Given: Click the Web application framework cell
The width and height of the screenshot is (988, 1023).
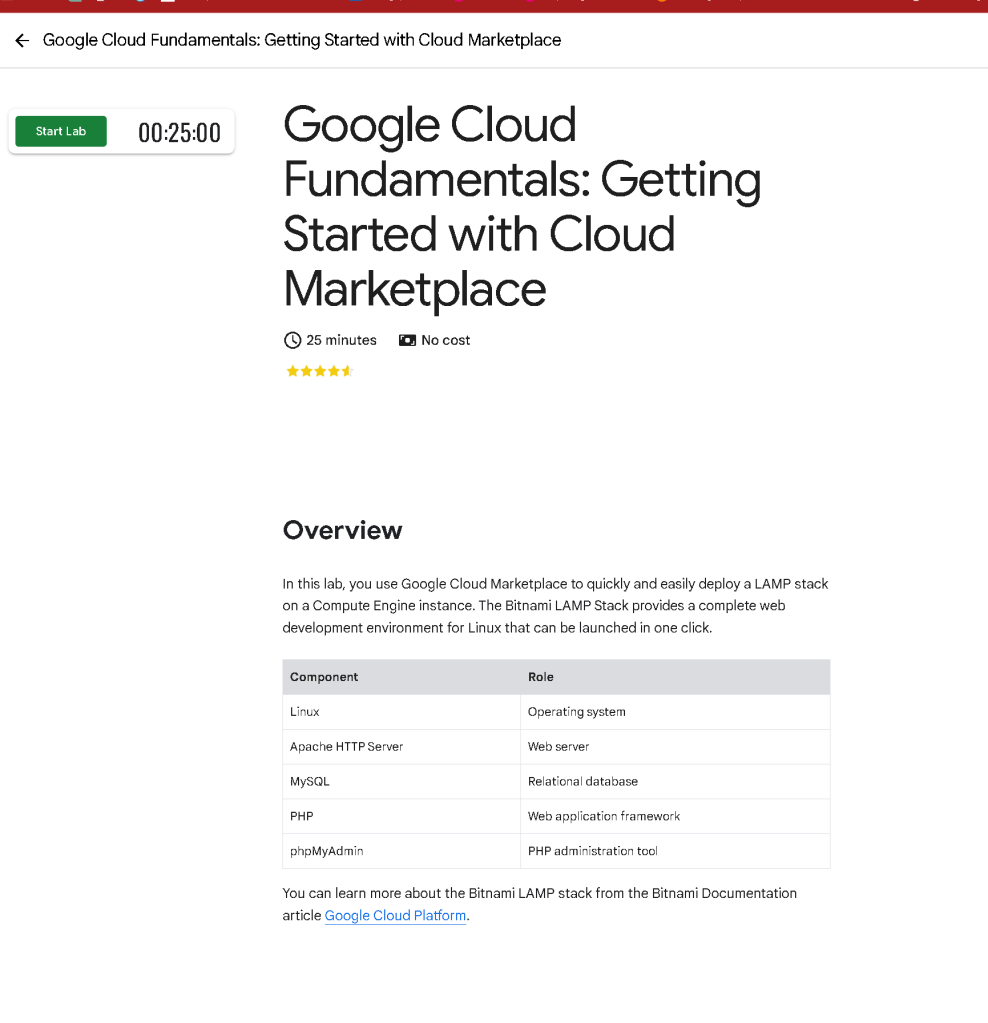Looking at the screenshot, I should [675, 816].
